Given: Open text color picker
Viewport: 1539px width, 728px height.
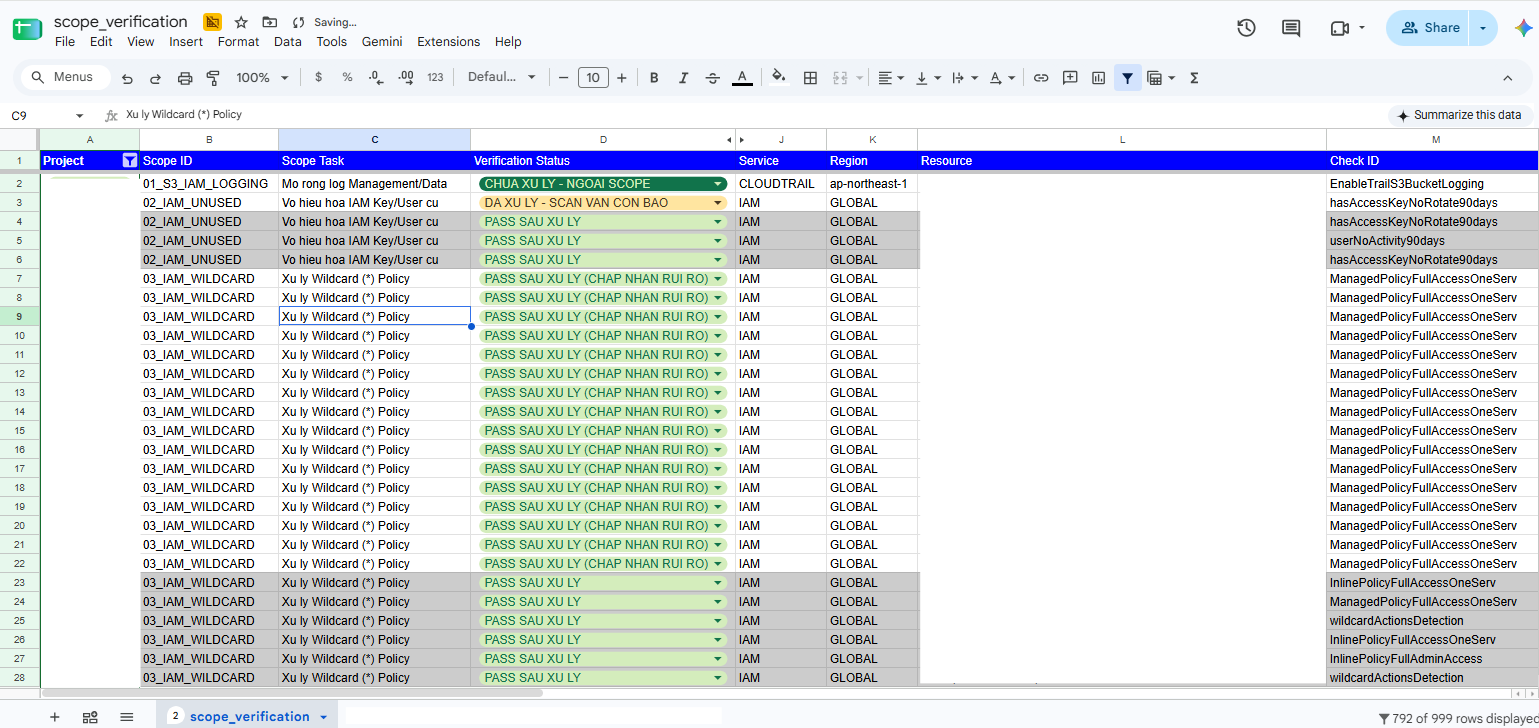Looking at the screenshot, I should pos(742,77).
